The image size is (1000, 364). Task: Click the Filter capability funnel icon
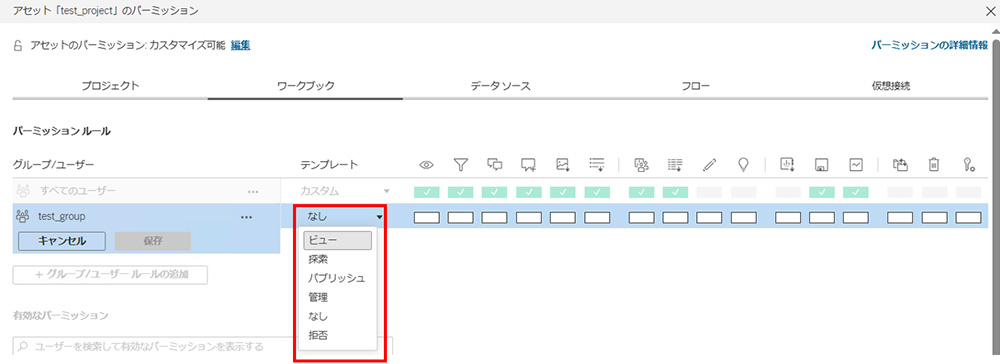point(460,164)
